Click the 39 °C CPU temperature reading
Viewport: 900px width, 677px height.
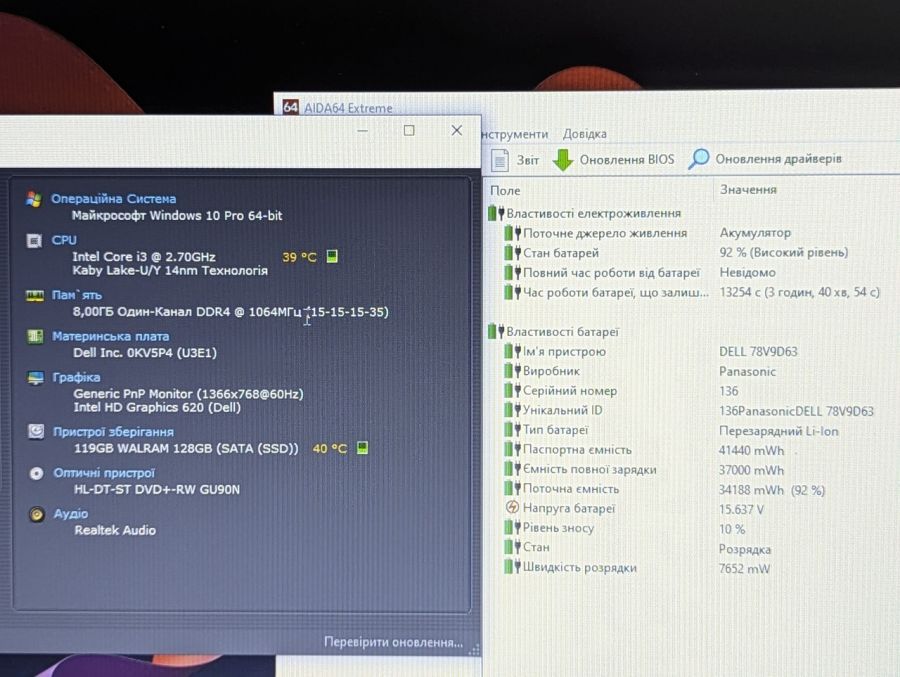pos(299,257)
